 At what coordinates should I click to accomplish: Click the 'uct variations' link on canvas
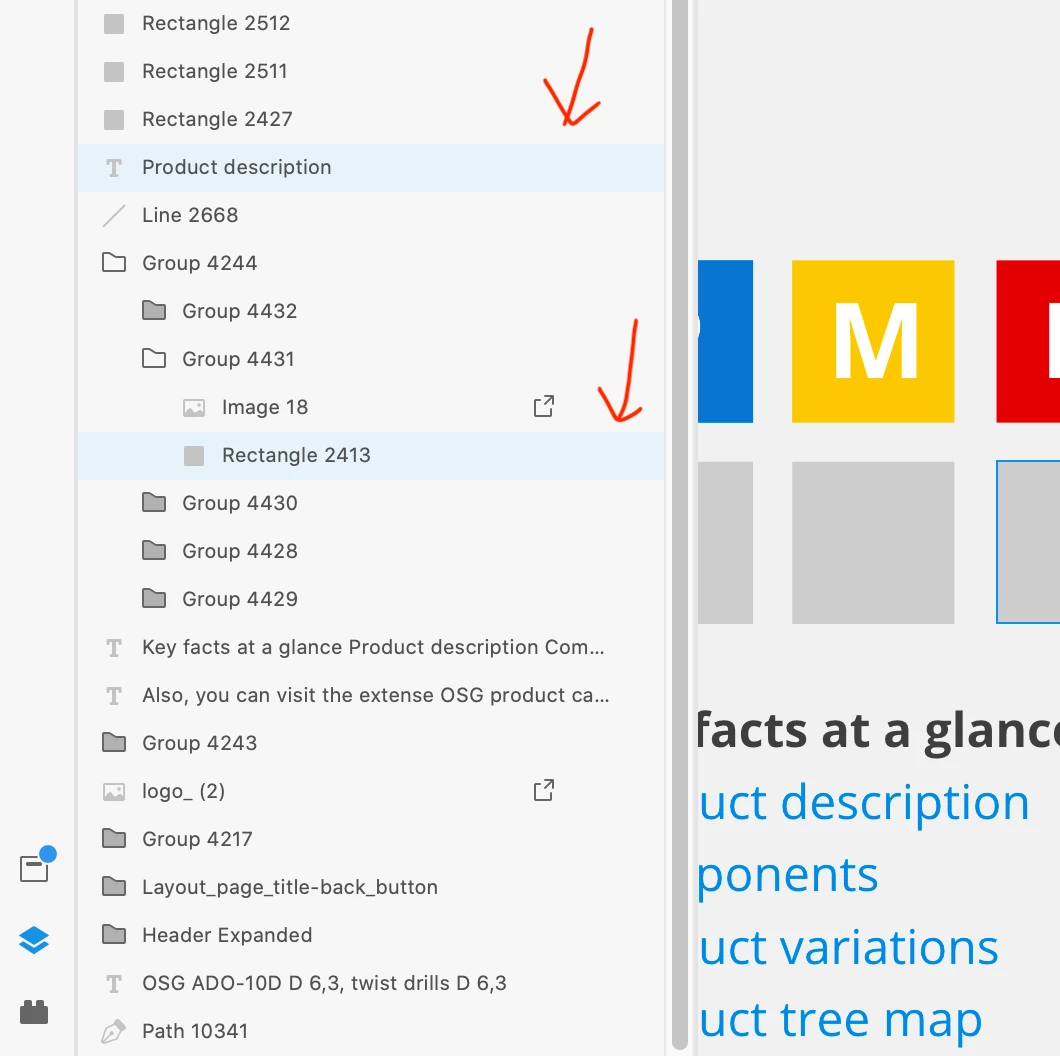pyautogui.click(x=848, y=947)
